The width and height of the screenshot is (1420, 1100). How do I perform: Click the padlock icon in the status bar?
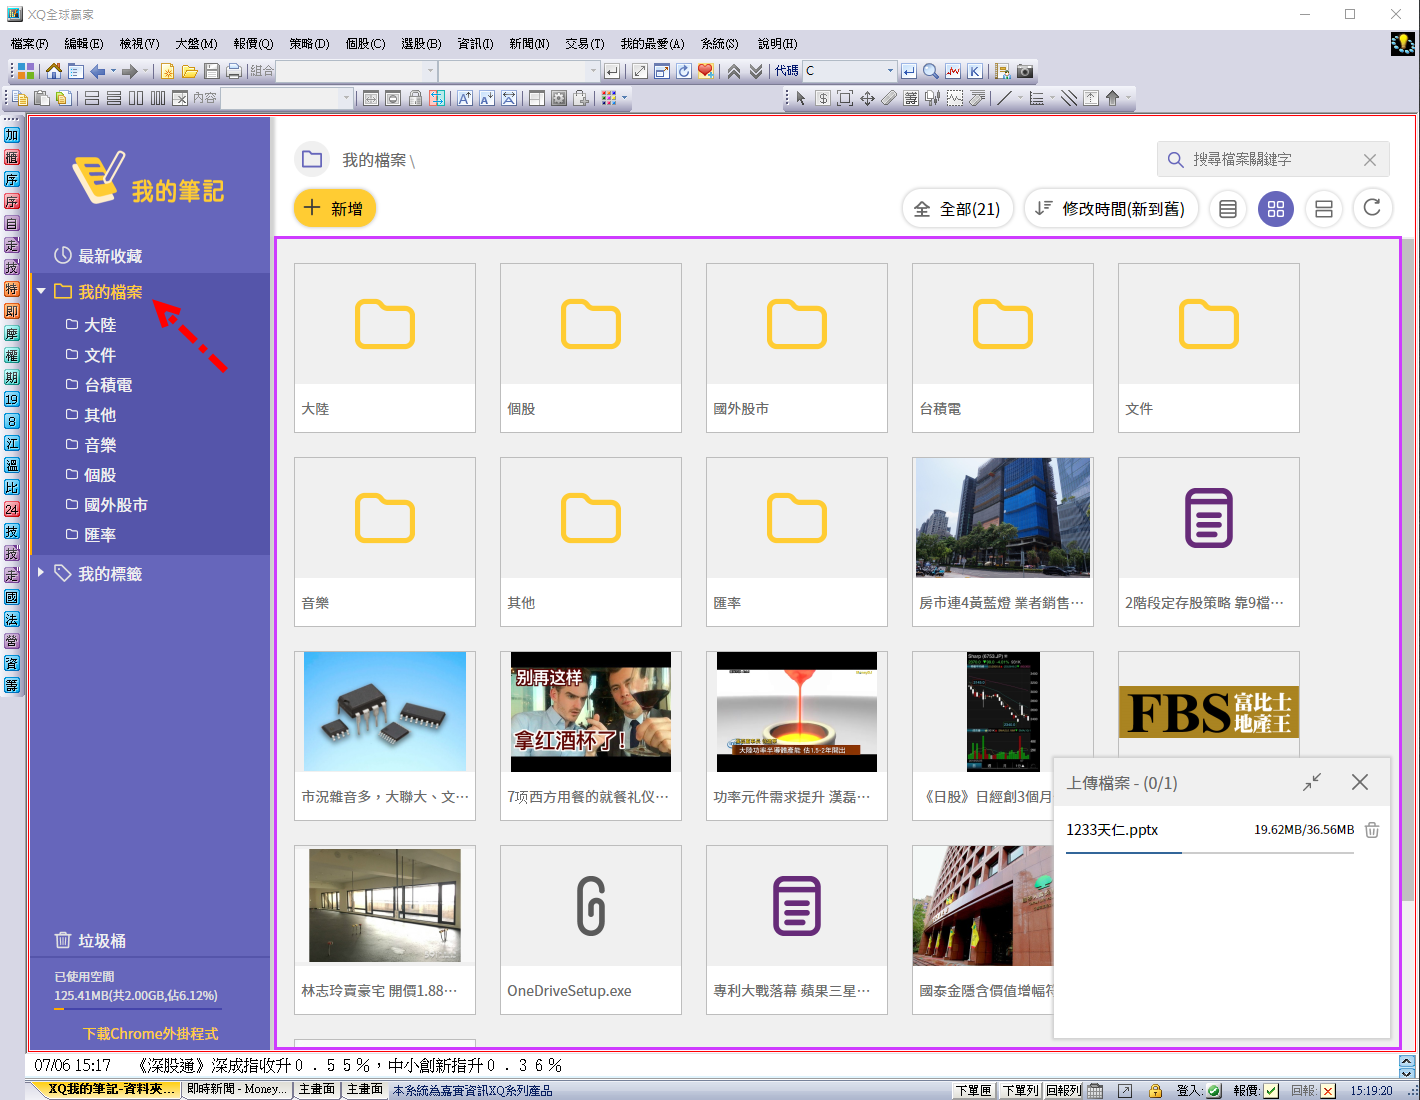pyautogui.click(x=1155, y=1091)
